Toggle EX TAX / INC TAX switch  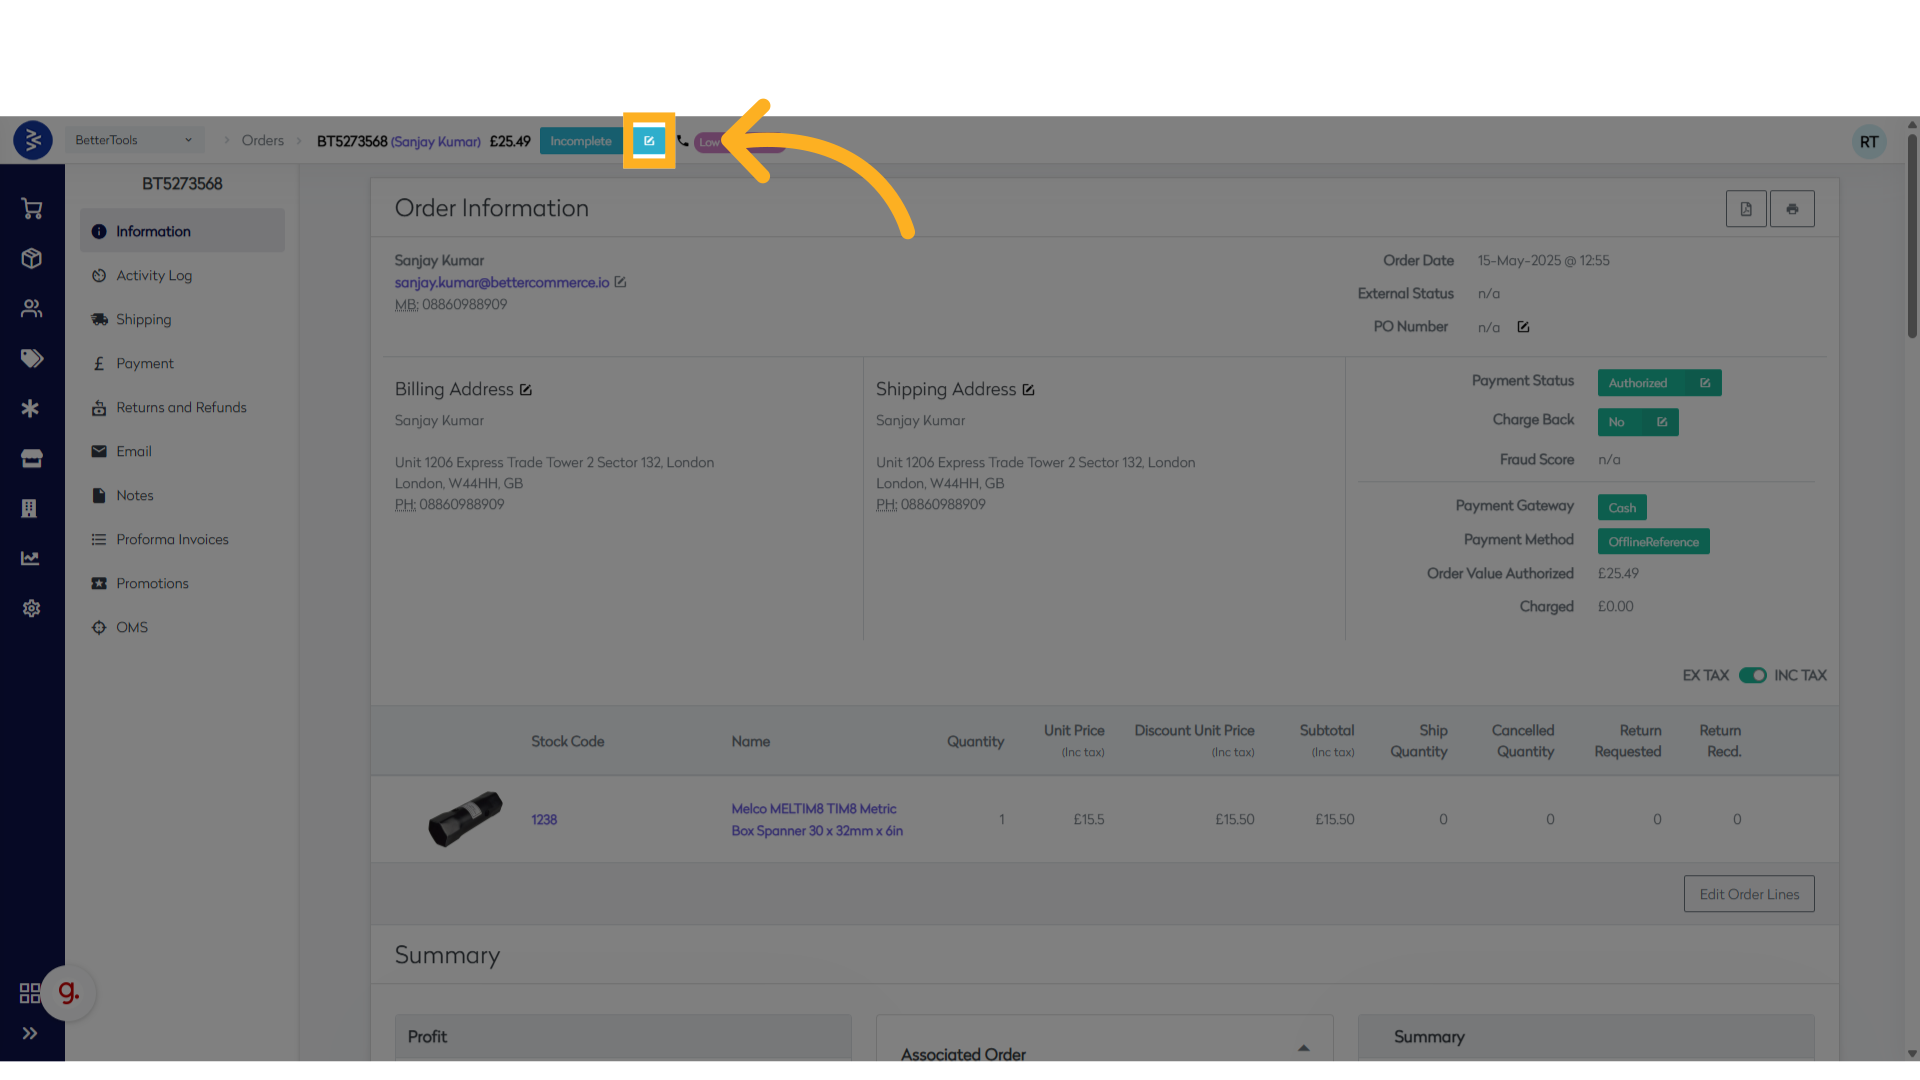point(1752,676)
